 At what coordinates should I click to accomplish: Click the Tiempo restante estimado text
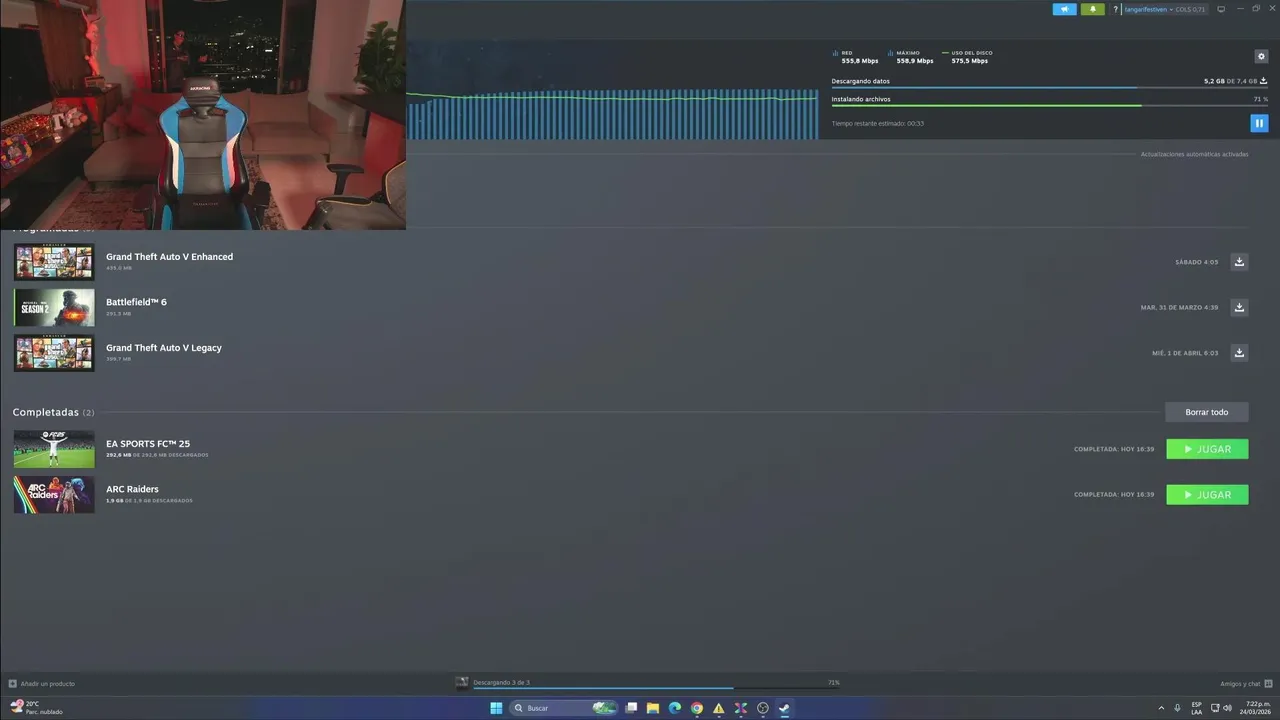[x=878, y=123]
